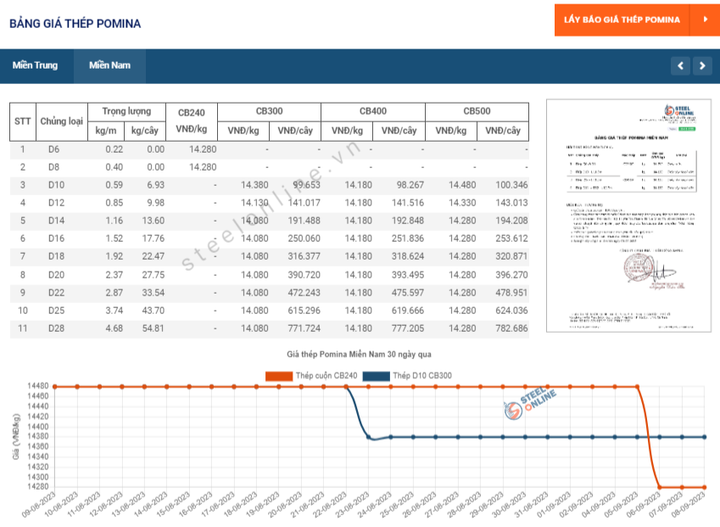
Task: Click the kg/m sub-header
Action: click(106, 131)
